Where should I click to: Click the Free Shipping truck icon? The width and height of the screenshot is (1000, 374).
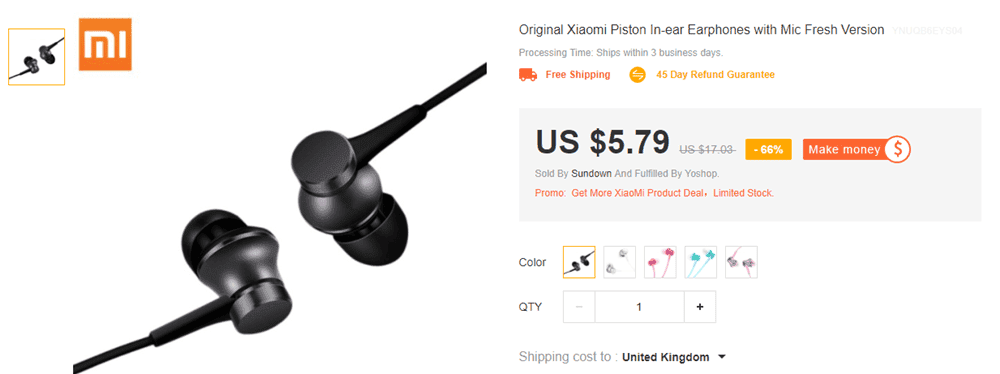pyautogui.click(x=528, y=75)
